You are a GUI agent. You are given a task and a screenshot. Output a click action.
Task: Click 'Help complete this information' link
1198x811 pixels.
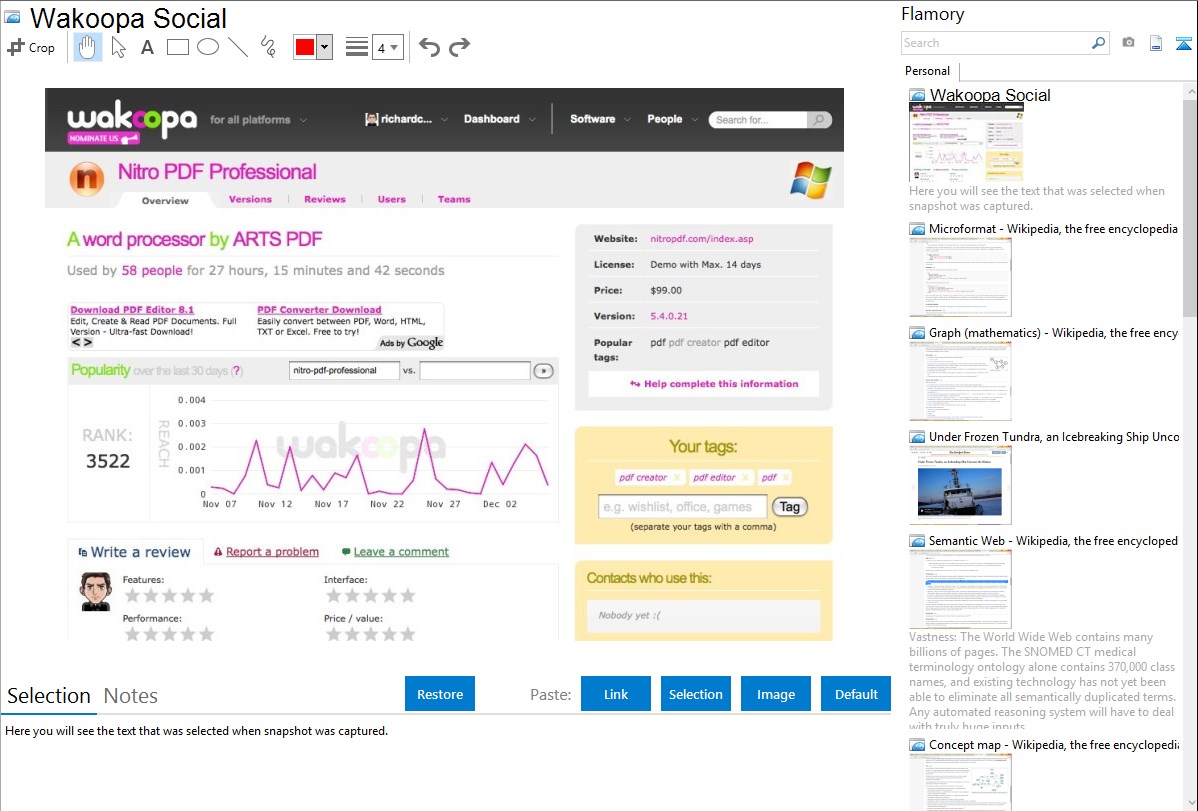pyautogui.click(x=714, y=384)
